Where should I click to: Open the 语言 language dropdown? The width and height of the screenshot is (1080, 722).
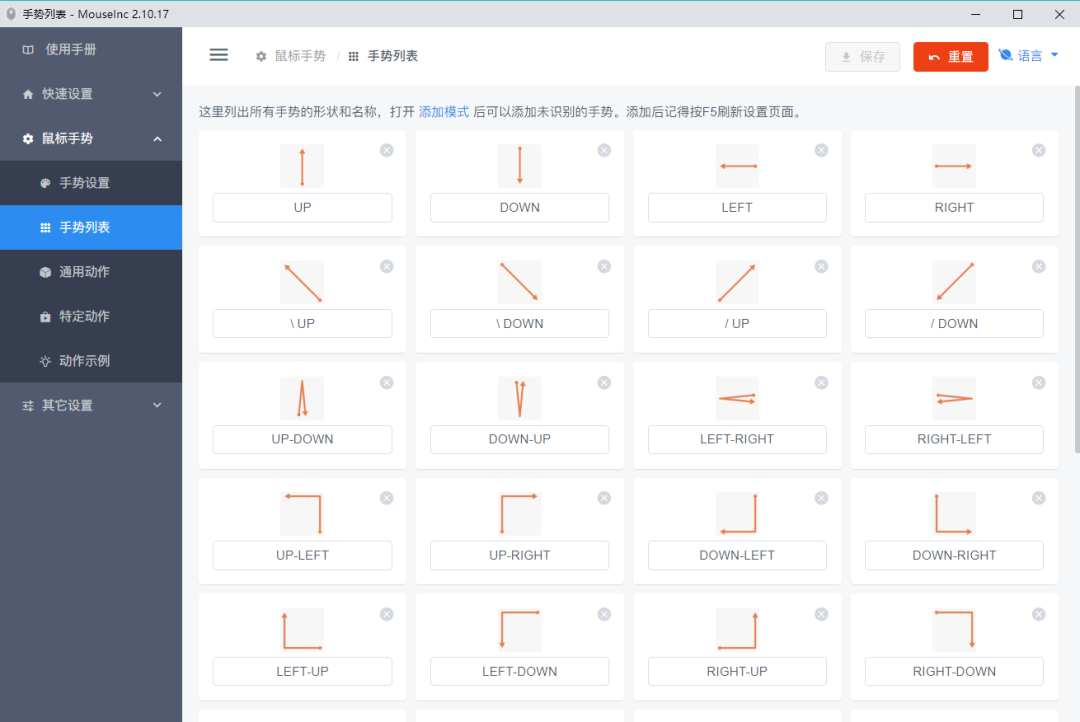pyautogui.click(x=1028, y=56)
